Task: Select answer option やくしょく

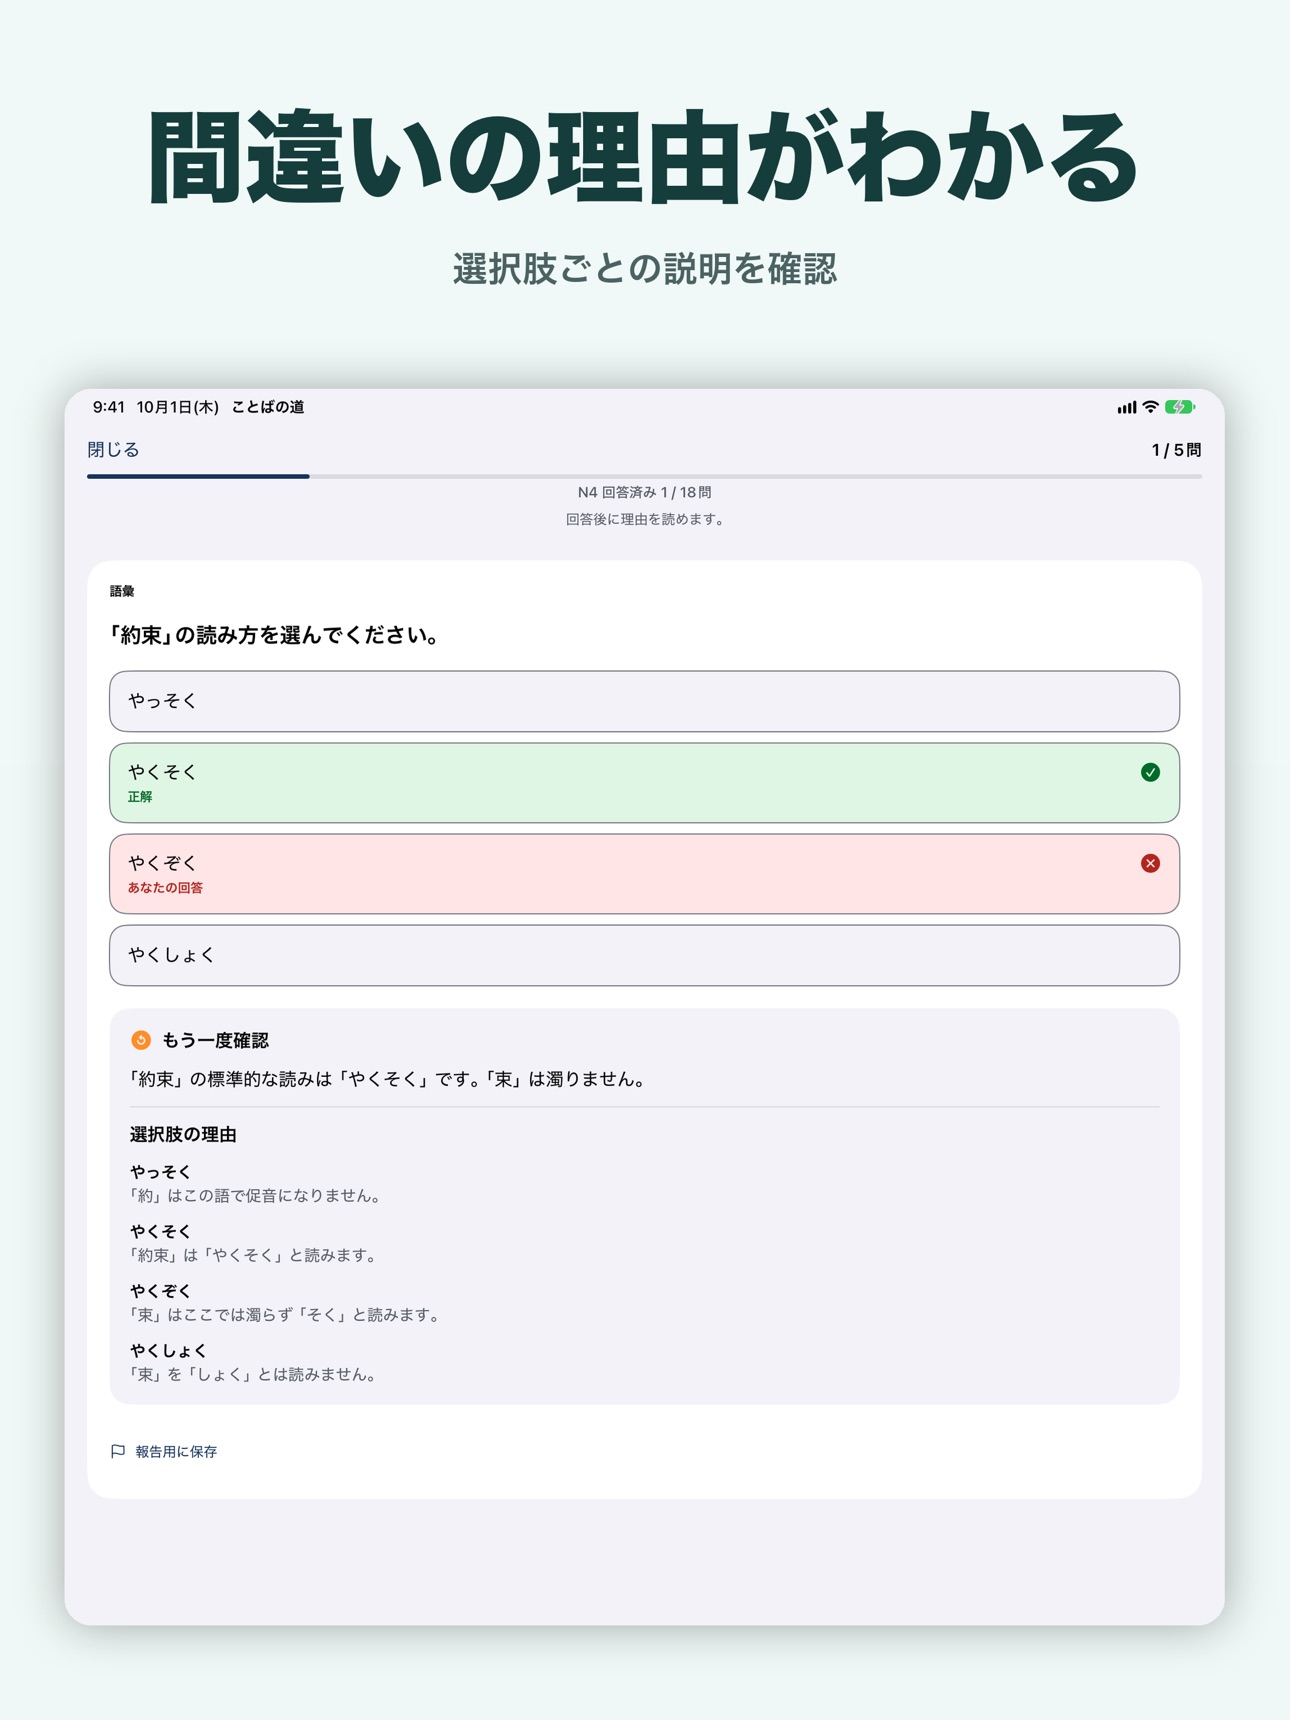Action: [x=644, y=955]
